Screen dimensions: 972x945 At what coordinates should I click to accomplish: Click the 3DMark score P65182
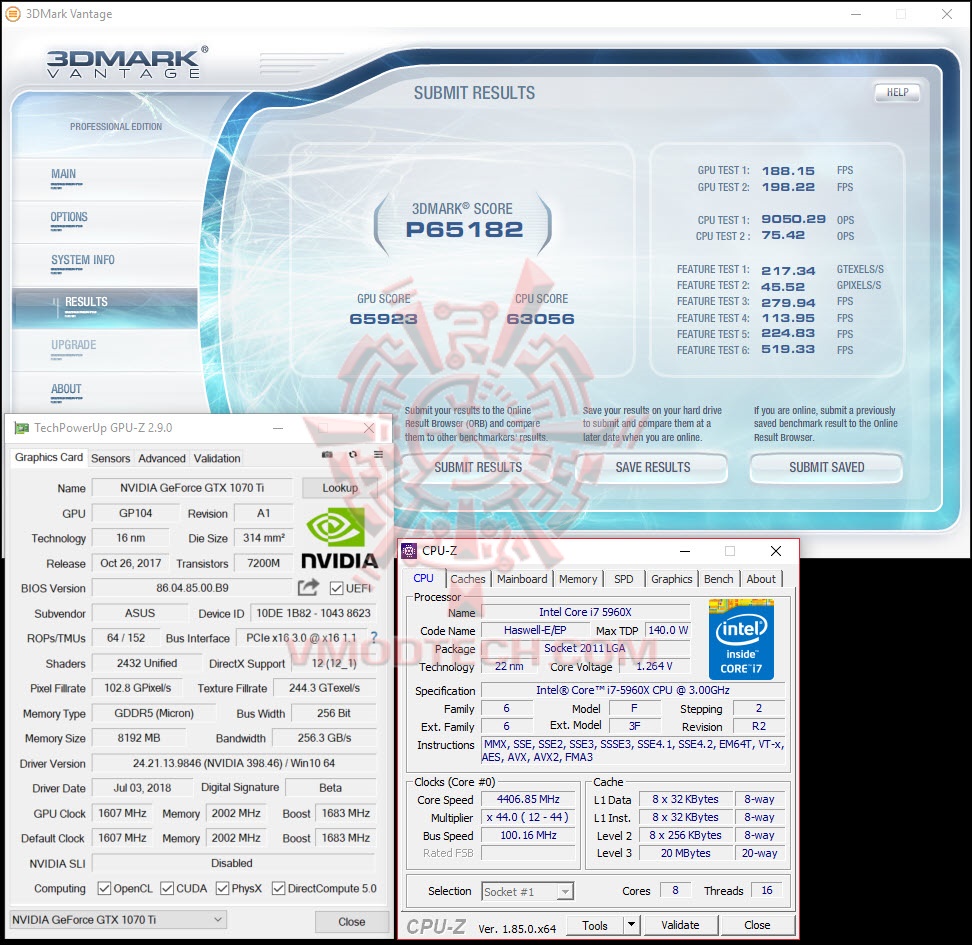pyautogui.click(x=464, y=230)
